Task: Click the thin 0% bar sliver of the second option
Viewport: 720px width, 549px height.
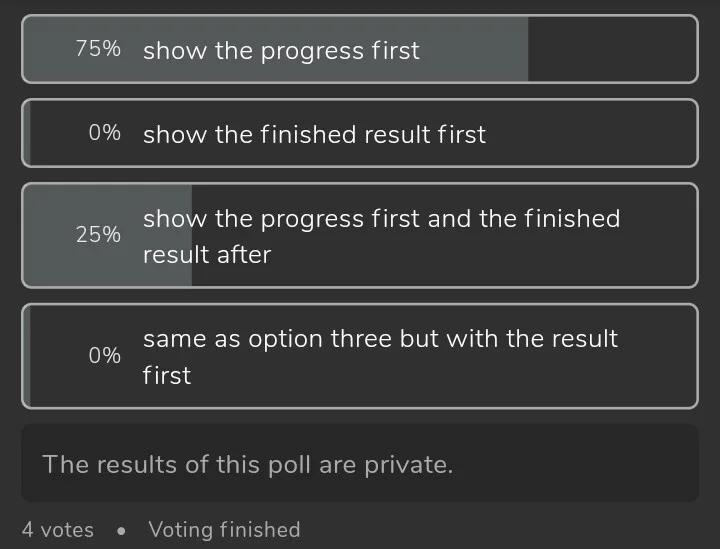Action: tap(27, 133)
